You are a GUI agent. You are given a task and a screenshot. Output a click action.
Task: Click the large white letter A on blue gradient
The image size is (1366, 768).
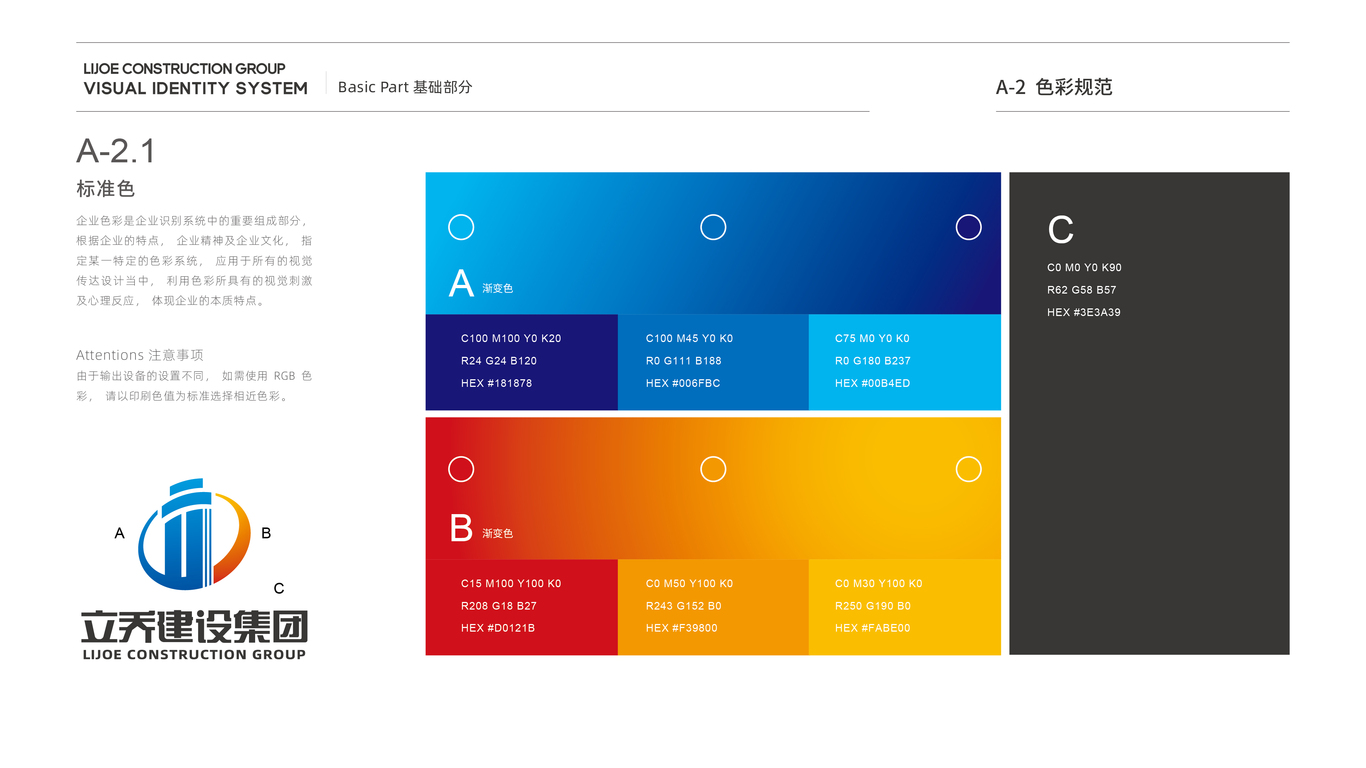[x=461, y=284]
